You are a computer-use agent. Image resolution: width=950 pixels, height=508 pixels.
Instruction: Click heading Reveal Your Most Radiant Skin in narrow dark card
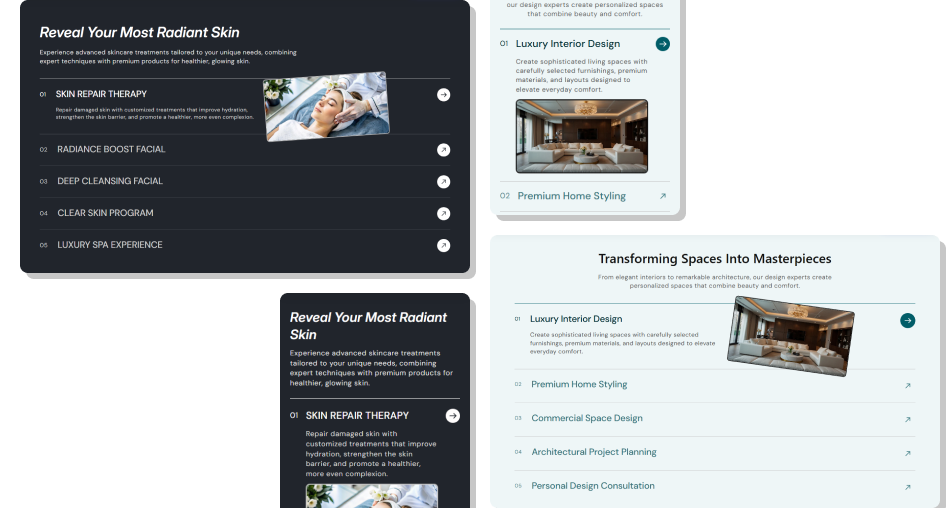pyautogui.click(x=368, y=326)
